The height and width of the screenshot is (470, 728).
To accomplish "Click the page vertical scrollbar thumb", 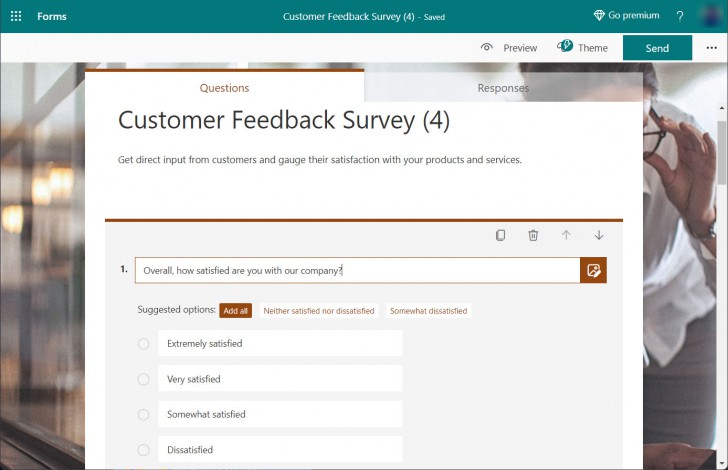I will 722,152.
